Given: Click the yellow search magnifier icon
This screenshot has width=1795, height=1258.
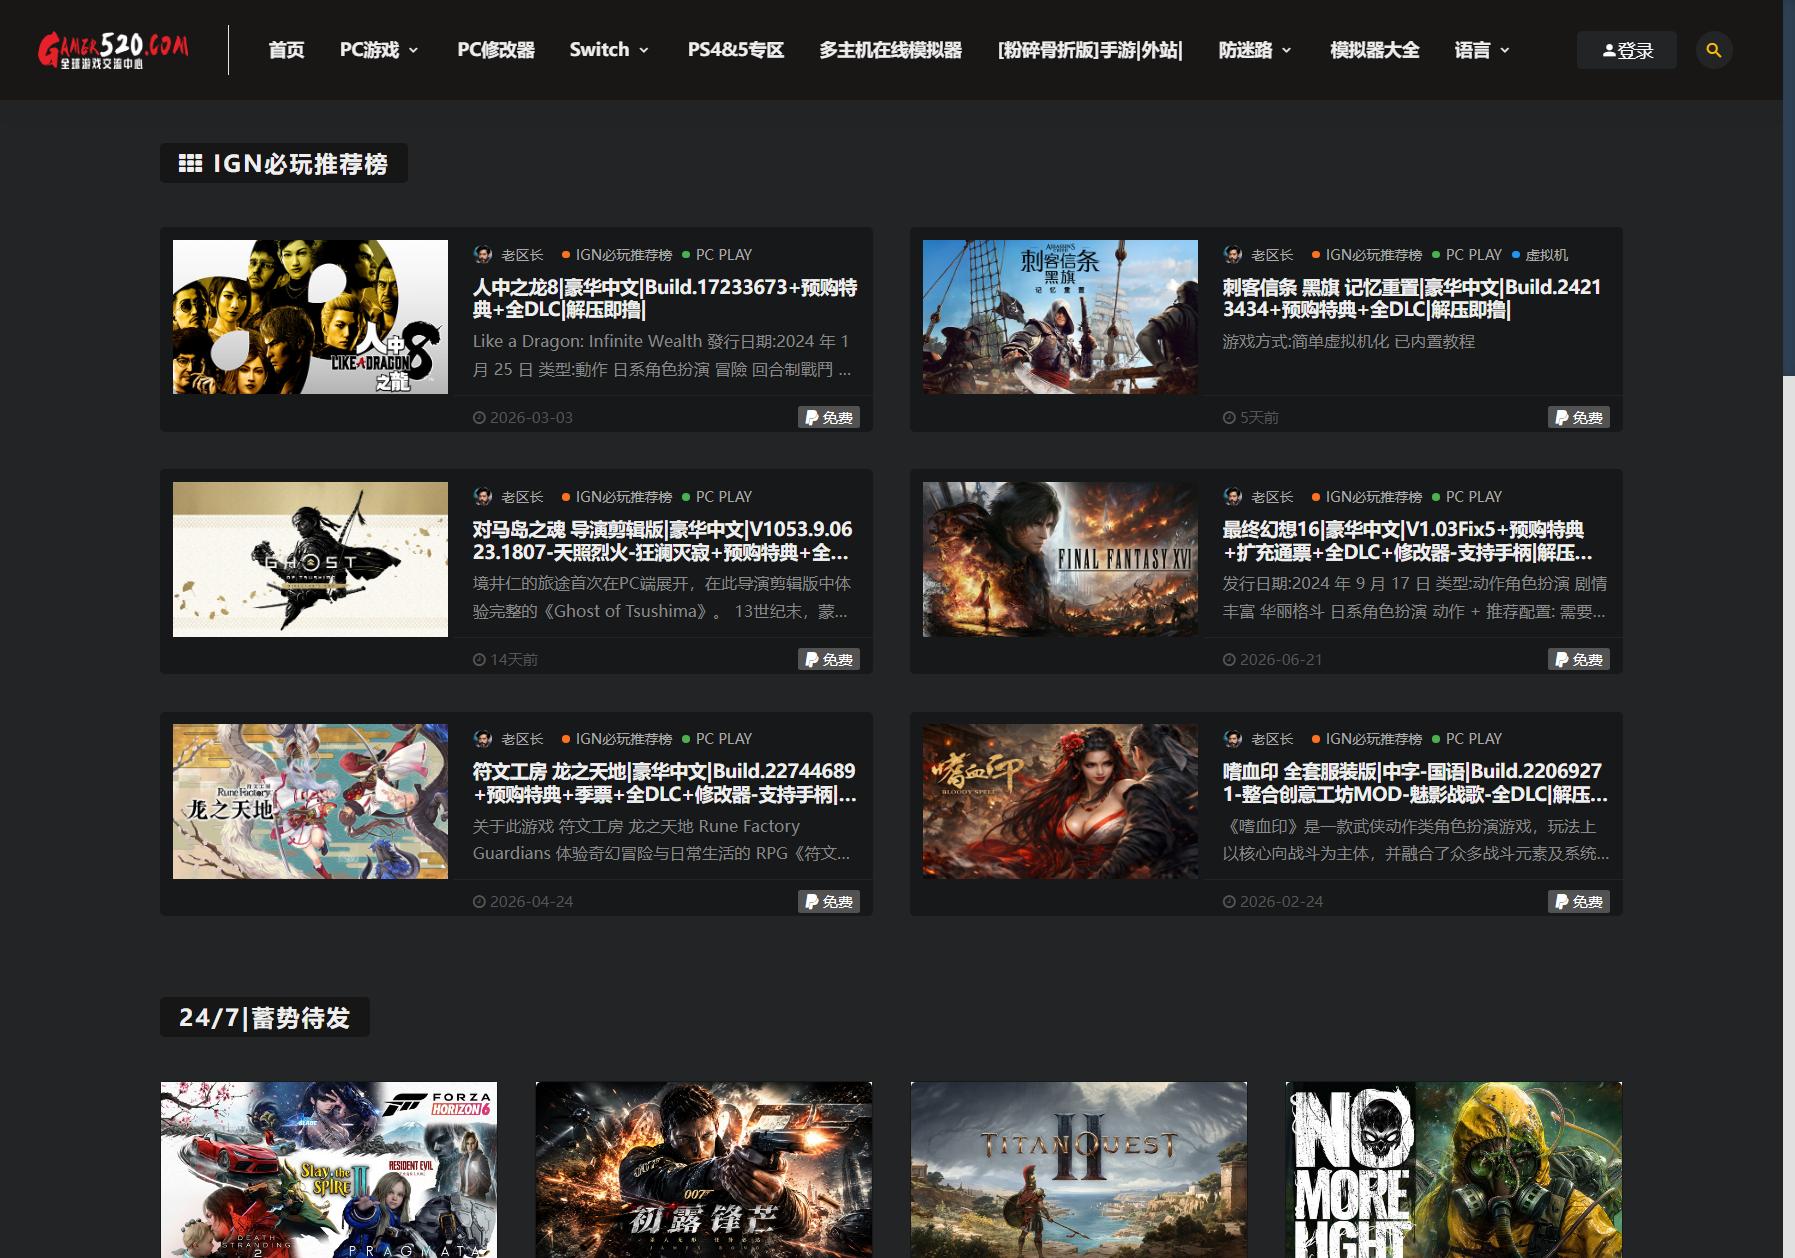Looking at the screenshot, I should [1714, 50].
